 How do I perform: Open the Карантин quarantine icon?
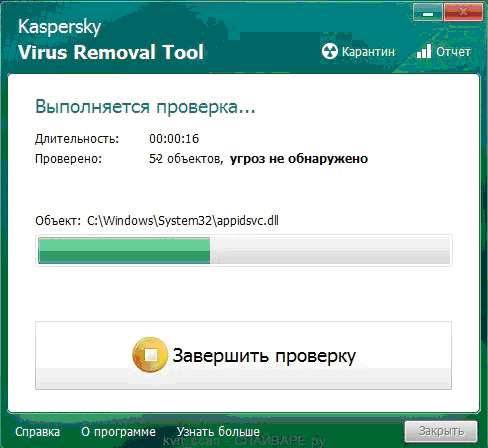point(330,51)
